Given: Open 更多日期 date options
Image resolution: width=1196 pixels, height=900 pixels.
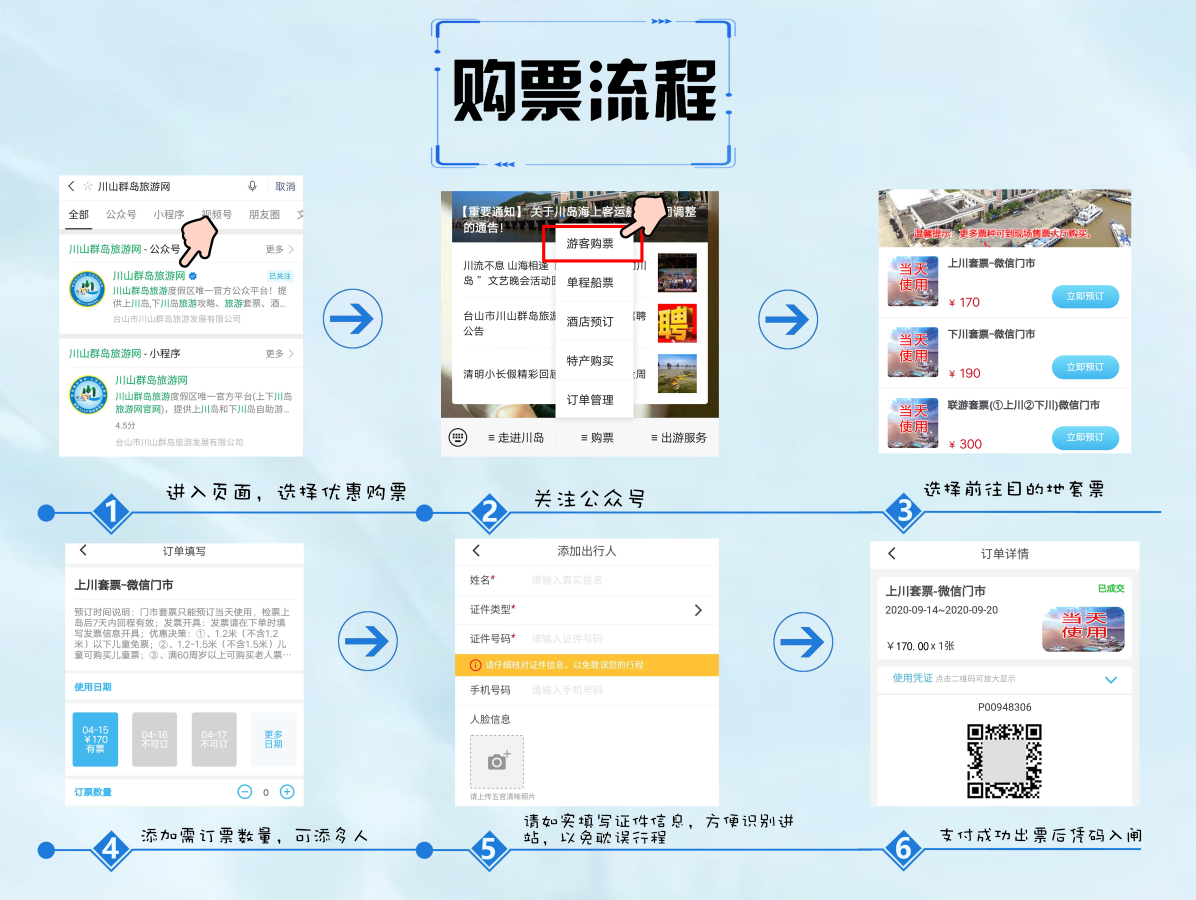Looking at the screenshot, I should [273, 740].
